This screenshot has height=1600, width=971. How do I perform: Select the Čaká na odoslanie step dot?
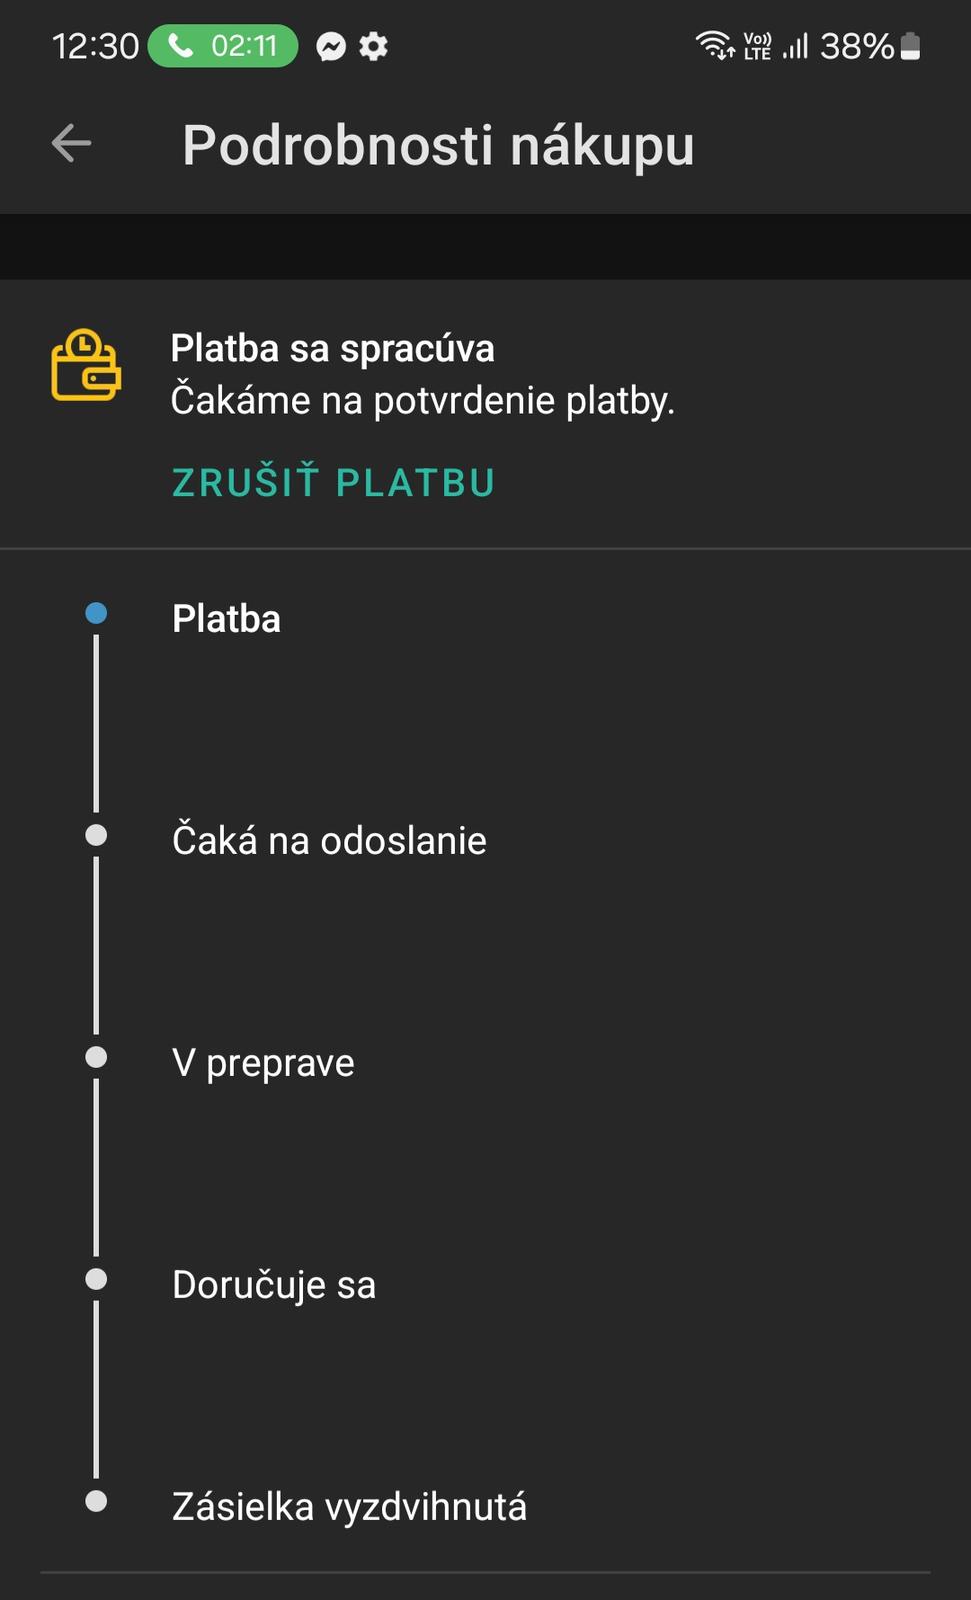pos(96,835)
